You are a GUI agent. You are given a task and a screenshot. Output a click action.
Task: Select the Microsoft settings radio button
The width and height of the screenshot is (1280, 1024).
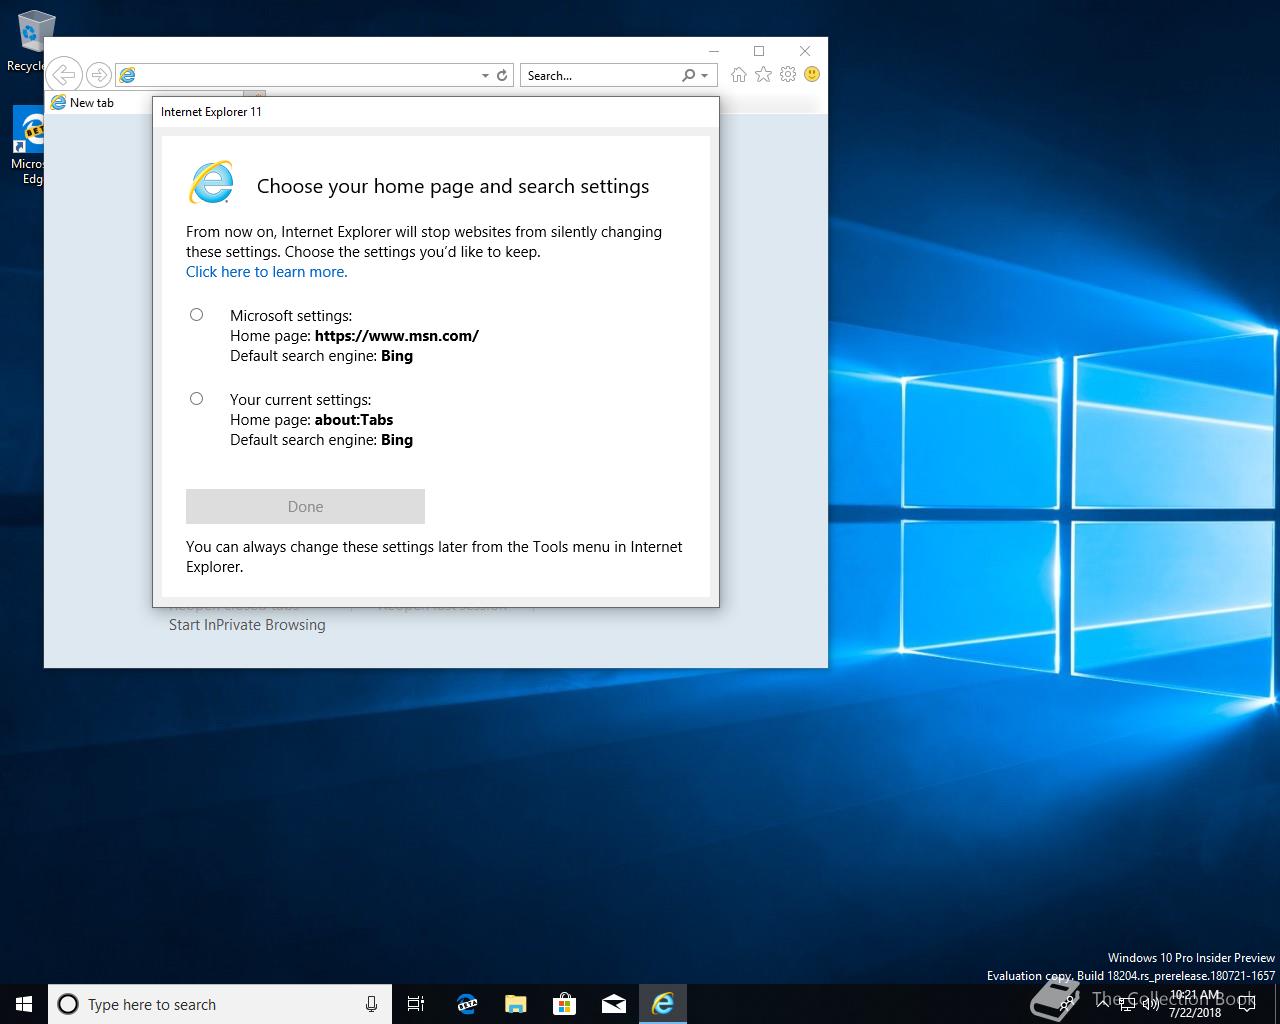click(x=197, y=315)
